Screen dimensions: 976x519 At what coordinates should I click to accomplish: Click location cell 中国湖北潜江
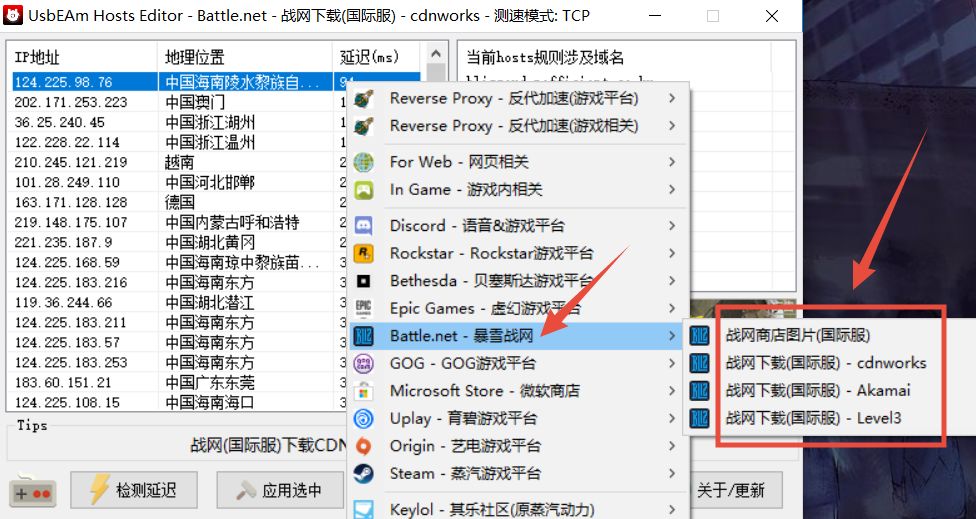click(210, 302)
